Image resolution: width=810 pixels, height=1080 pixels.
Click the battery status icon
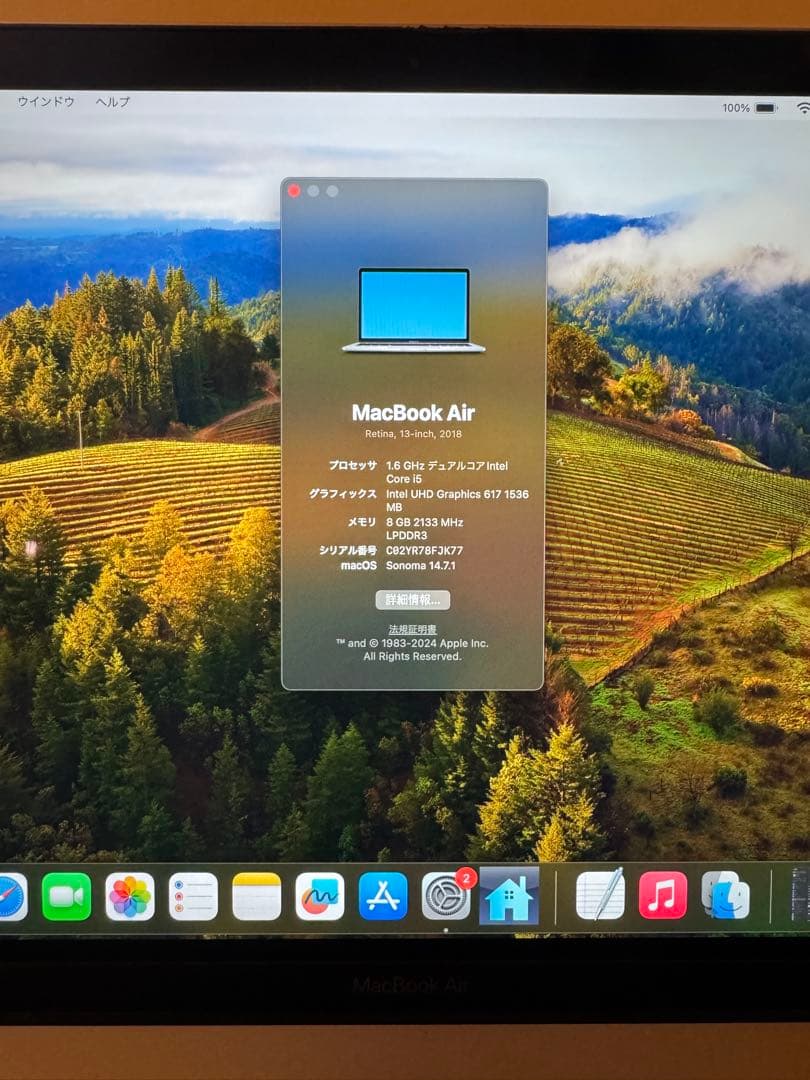[765, 108]
